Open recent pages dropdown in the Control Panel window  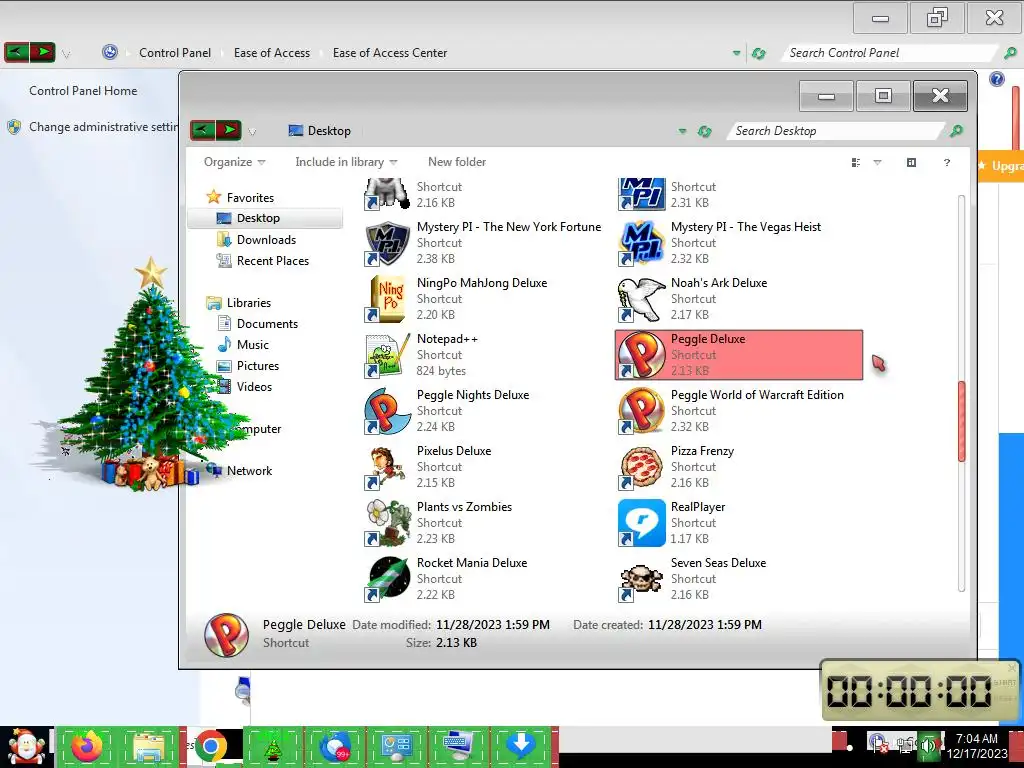tap(66, 54)
